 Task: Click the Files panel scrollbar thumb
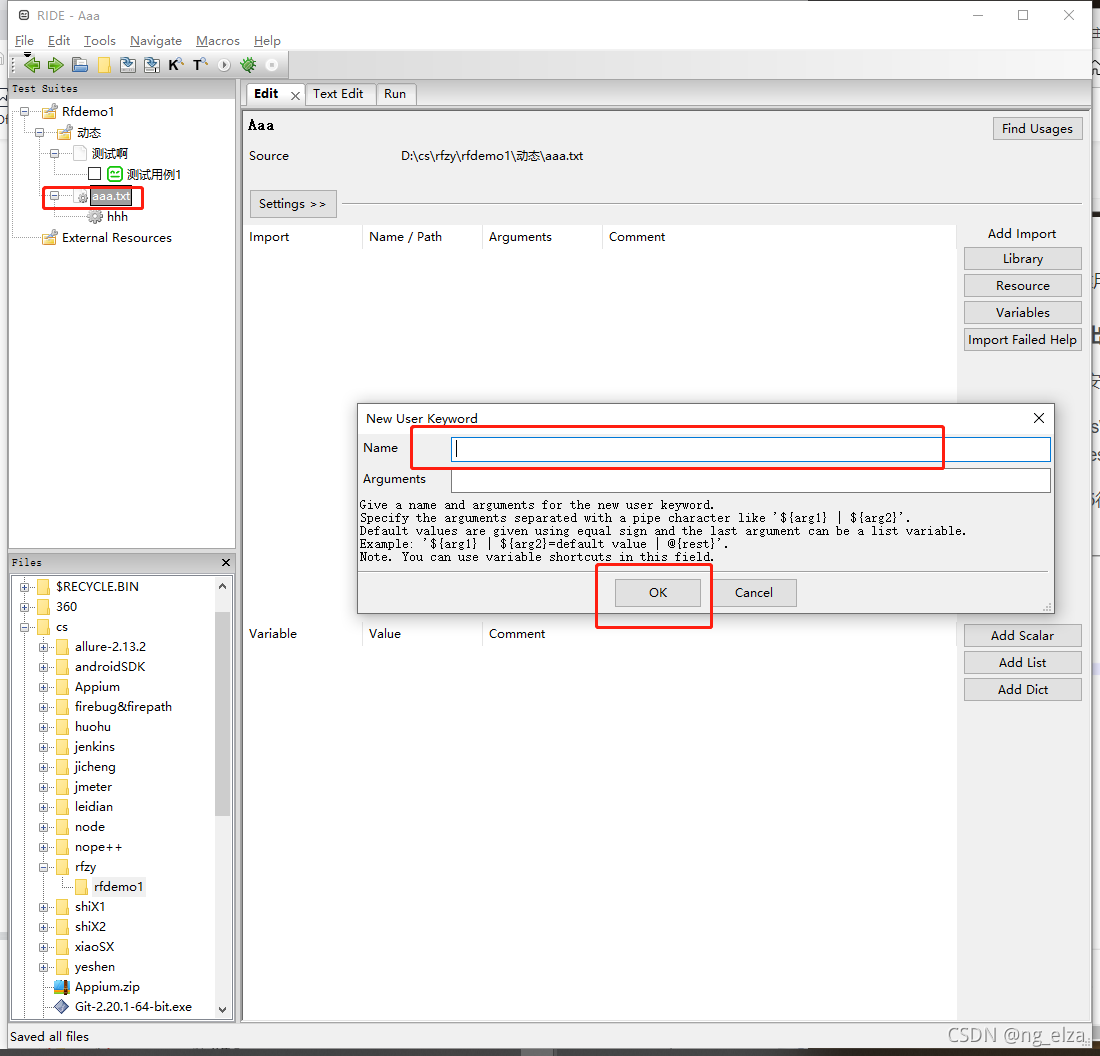pyautogui.click(x=222, y=714)
